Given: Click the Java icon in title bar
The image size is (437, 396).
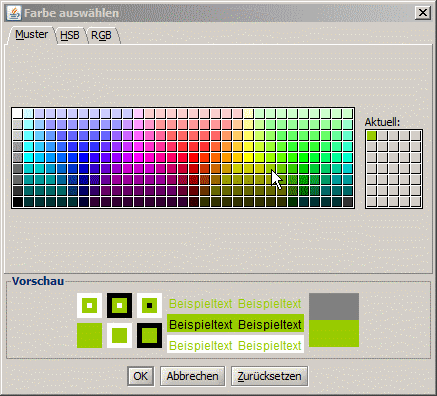Looking at the screenshot, I should coord(14,13).
